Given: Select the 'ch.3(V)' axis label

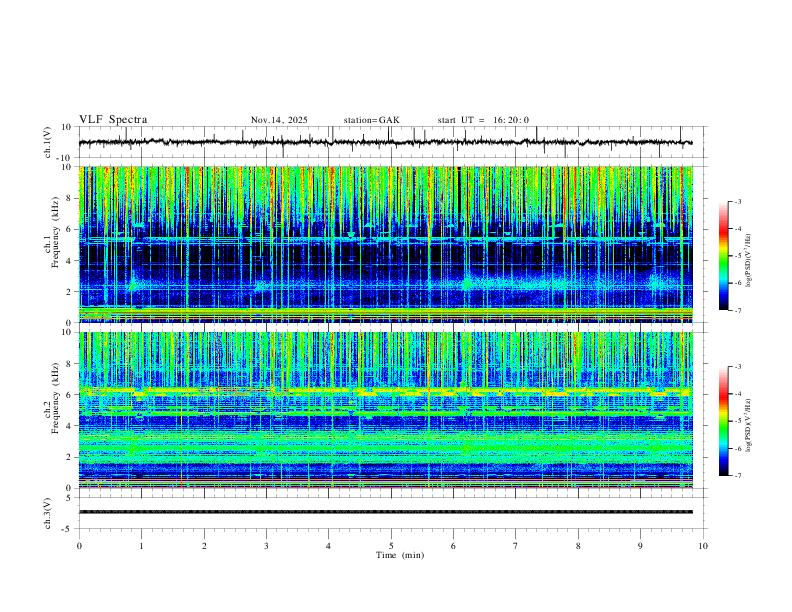Looking at the screenshot, I should [48, 513].
